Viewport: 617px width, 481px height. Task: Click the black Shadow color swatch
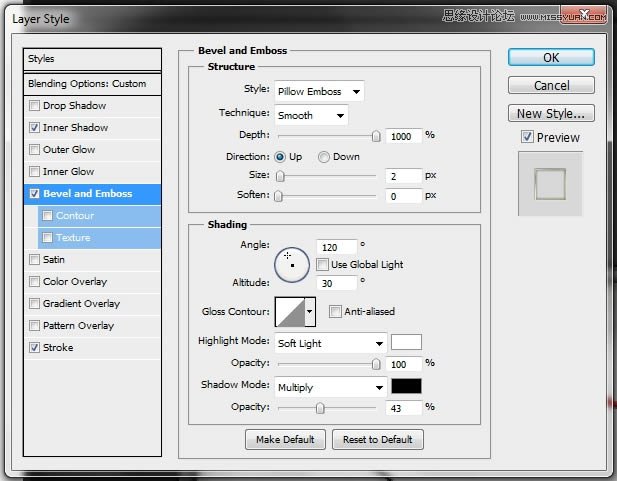click(406, 386)
